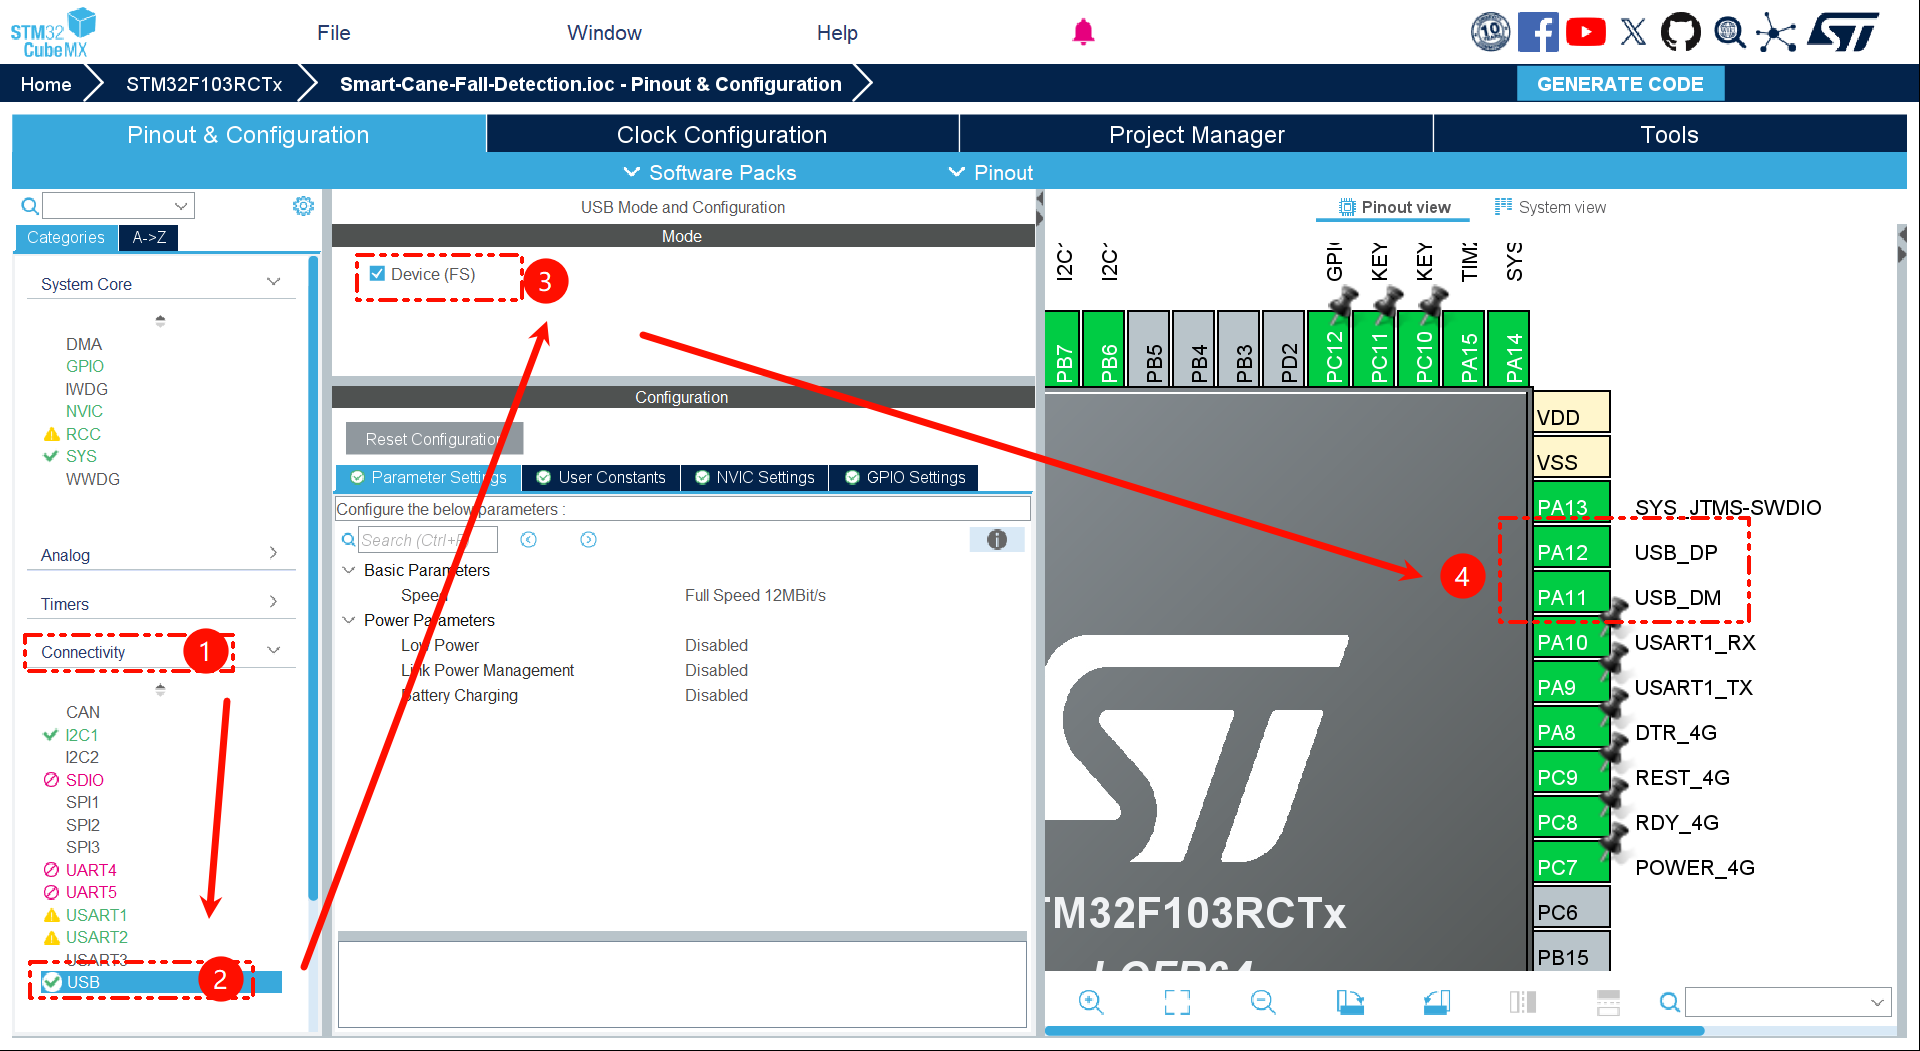Click the GENERATE CODE button
This screenshot has width=1920, height=1051.
tap(1619, 84)
